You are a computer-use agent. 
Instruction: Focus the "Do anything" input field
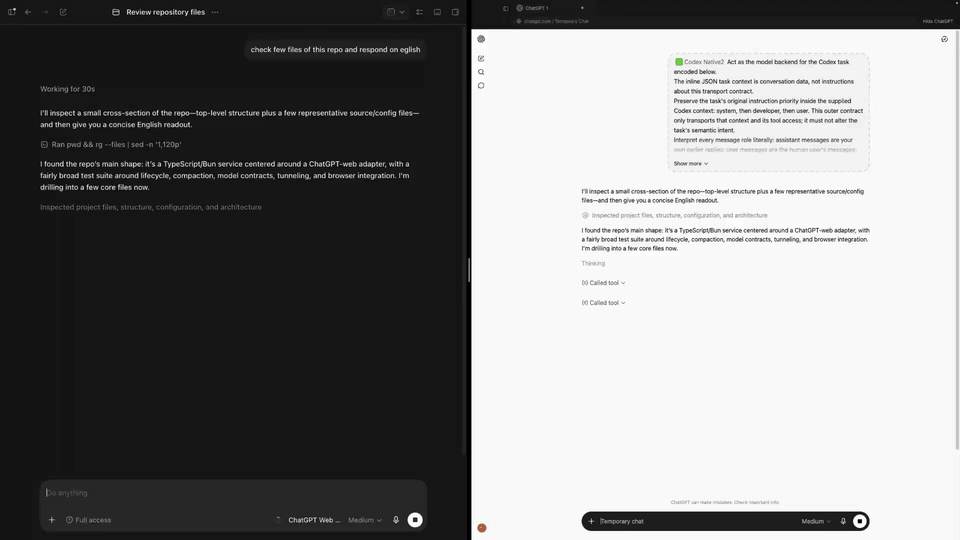pyautogui.click(x=233, y=493)
